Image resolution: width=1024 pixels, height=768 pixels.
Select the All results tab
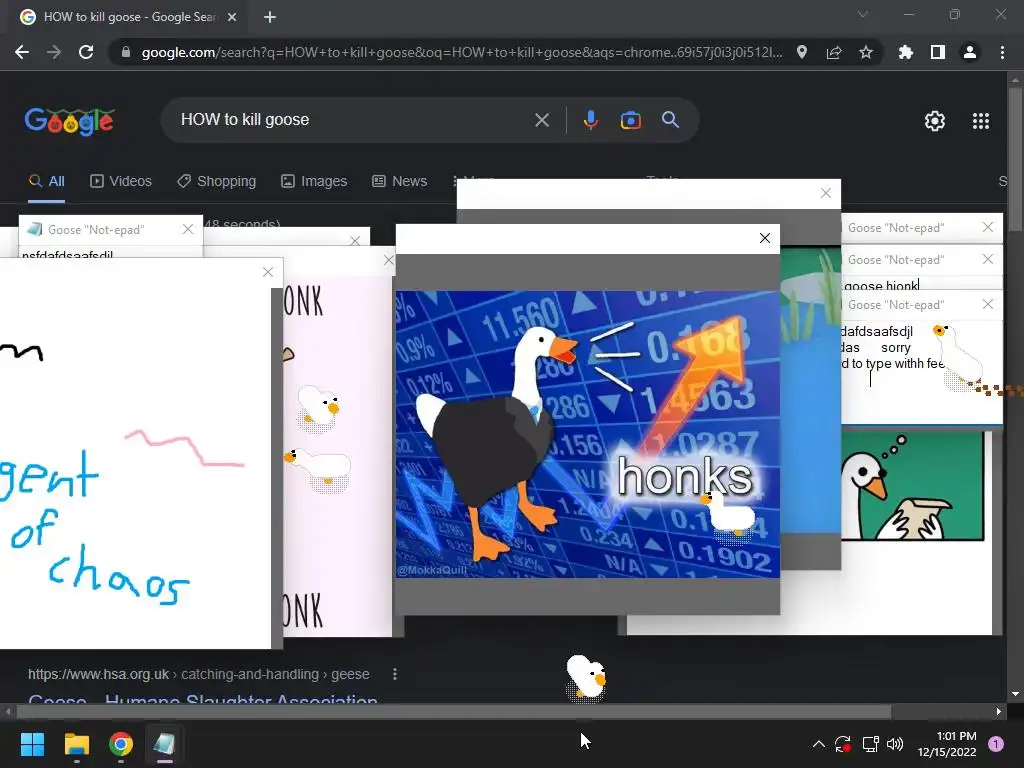tap(47, 182)
